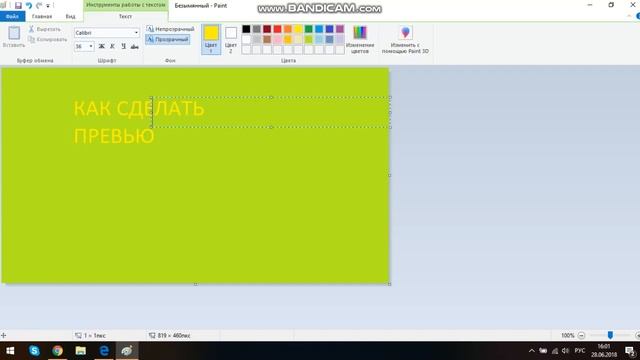Click the 100% zoom level text
The image size is (640, 360).
(x=567, y=336)
